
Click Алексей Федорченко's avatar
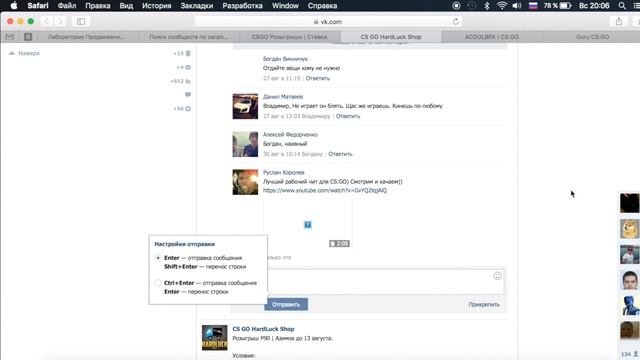click(245, 144)
